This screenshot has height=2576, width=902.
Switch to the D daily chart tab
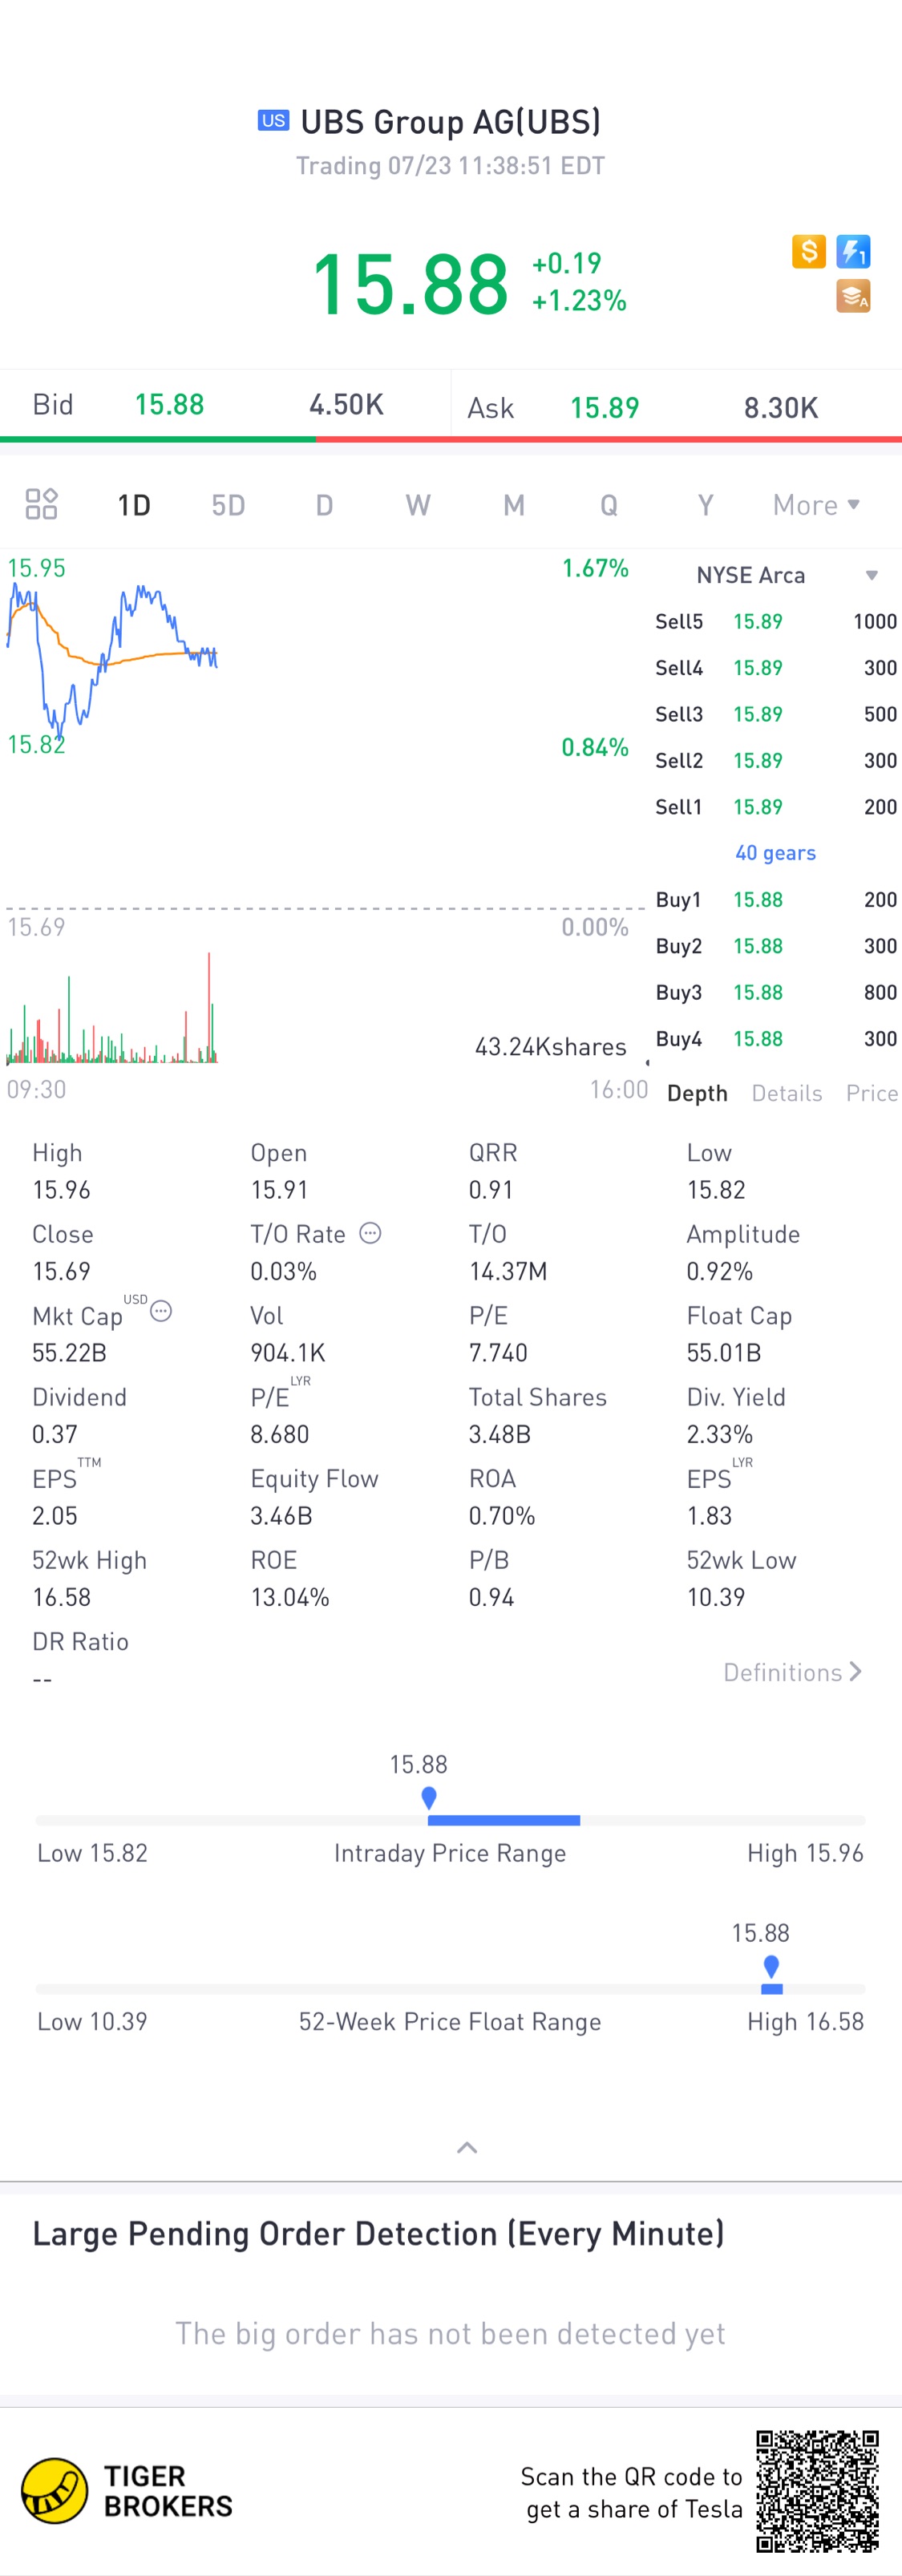pyautogui.click(x=324, y=505)
